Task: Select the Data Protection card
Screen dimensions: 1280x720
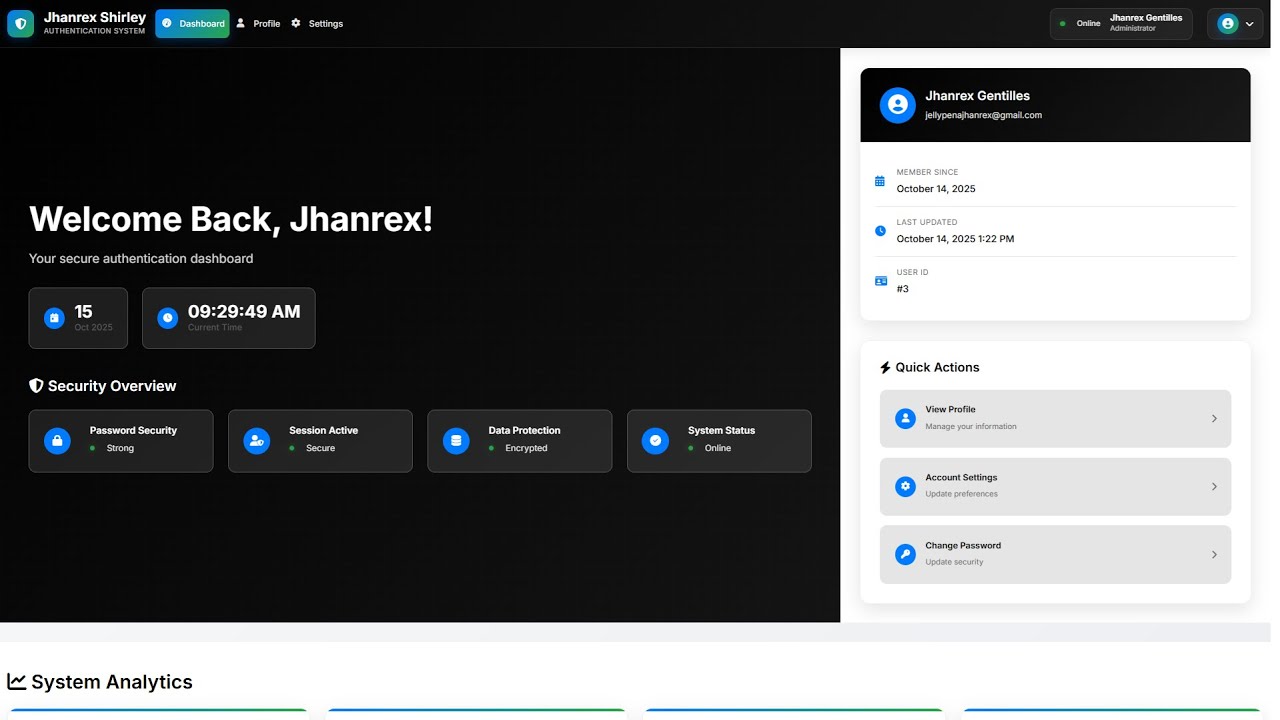Action: click(520, 441)
